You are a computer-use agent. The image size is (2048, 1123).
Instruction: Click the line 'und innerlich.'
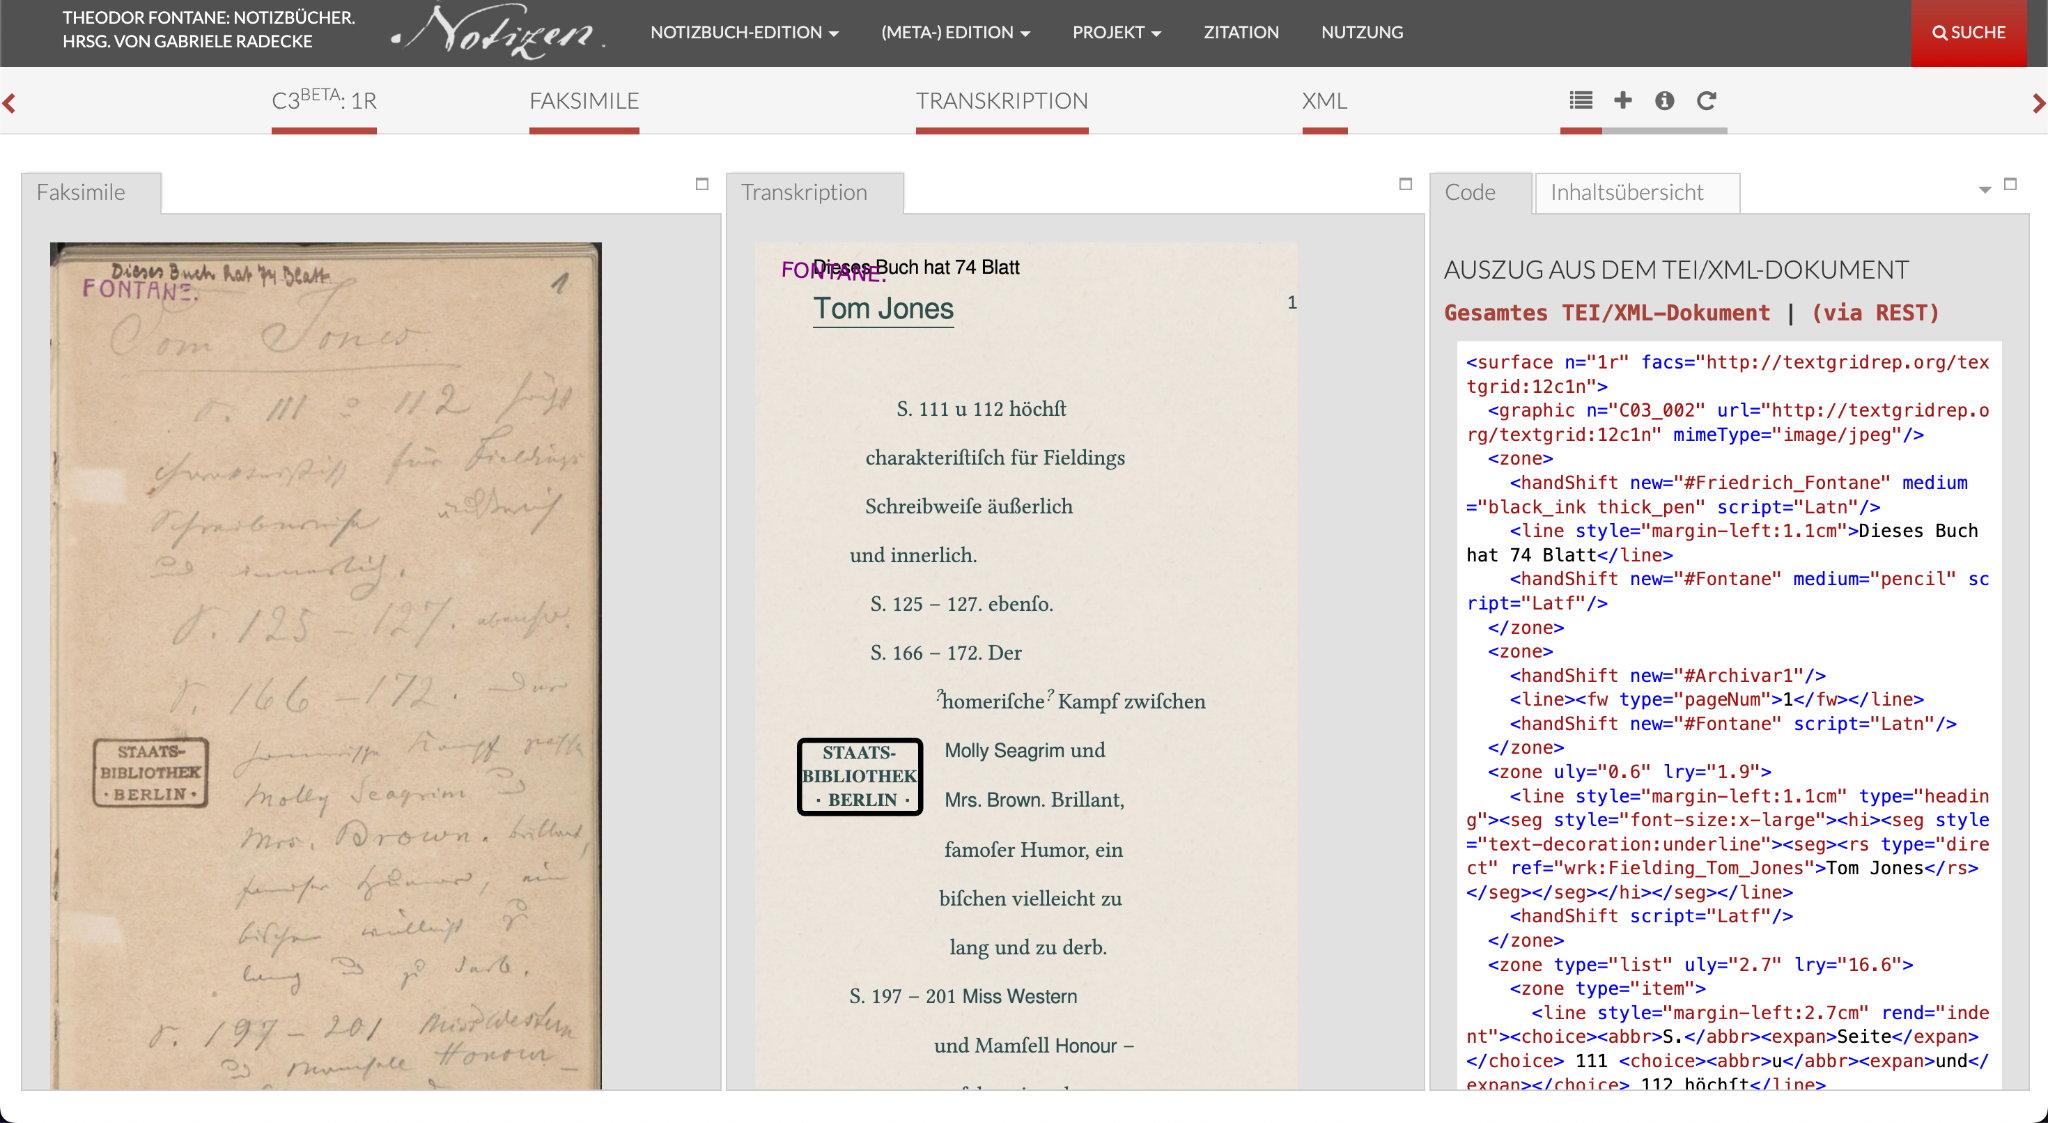click(913, 556)
